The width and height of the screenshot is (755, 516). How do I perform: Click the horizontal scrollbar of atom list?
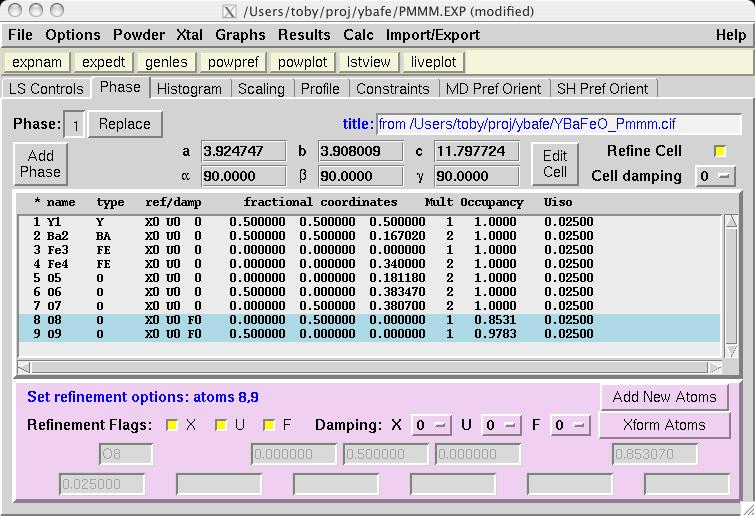coord(369,368)
